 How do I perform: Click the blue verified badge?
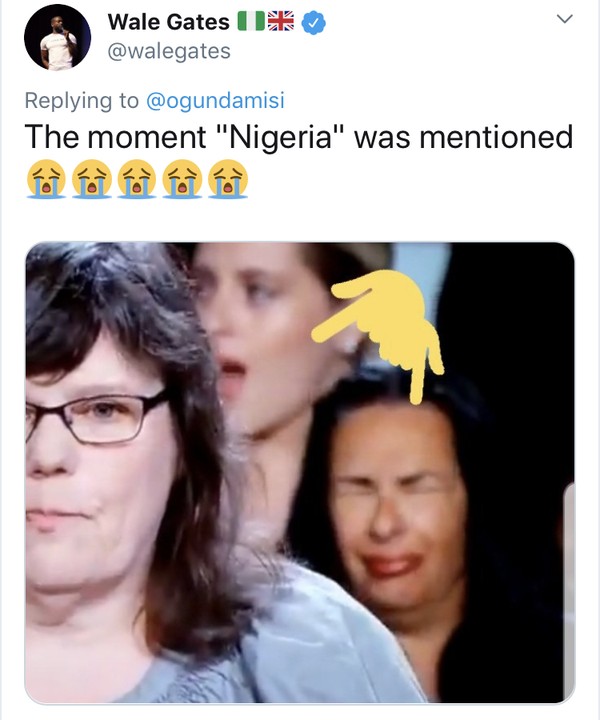(x=317, y=21)
